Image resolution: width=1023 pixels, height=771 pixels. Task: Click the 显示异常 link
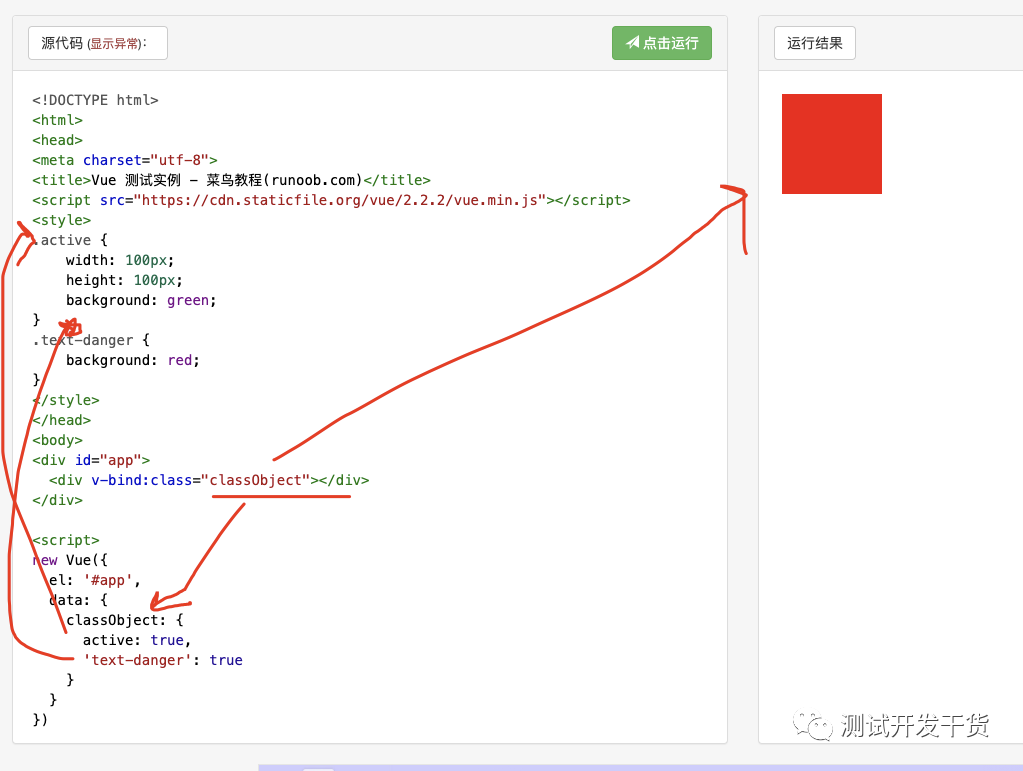115,44
